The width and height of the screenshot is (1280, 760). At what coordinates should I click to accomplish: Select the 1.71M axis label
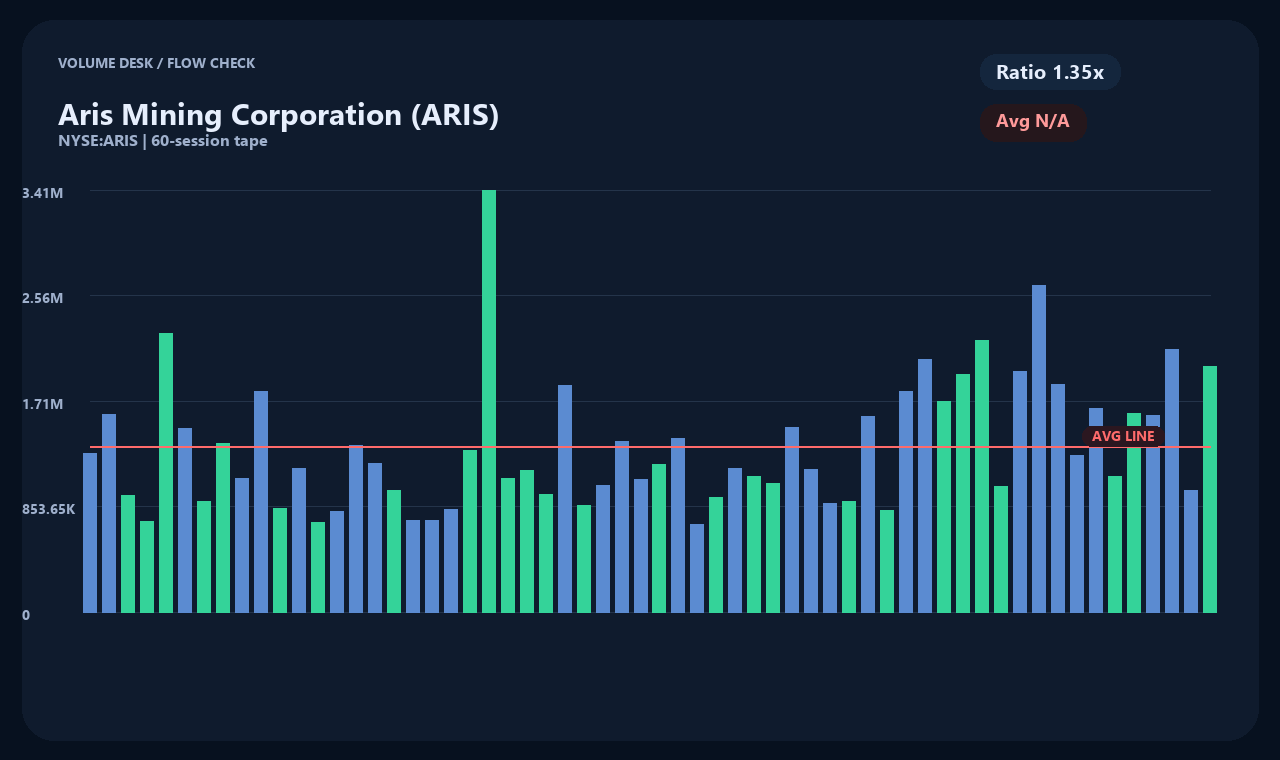(x=43, y=404)
